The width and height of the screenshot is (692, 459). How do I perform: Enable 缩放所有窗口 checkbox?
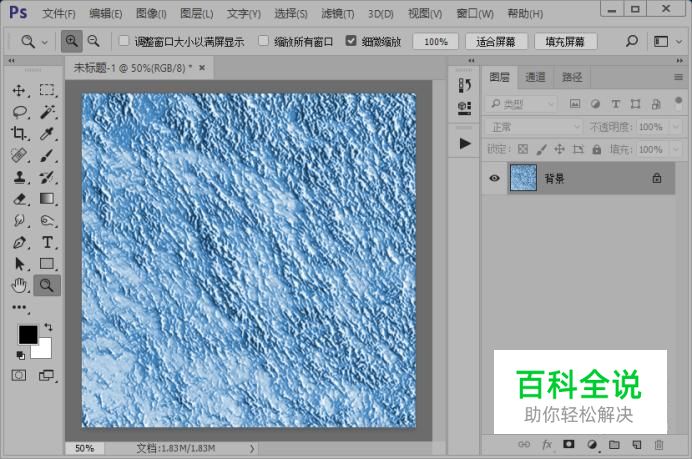coord(263,41)
